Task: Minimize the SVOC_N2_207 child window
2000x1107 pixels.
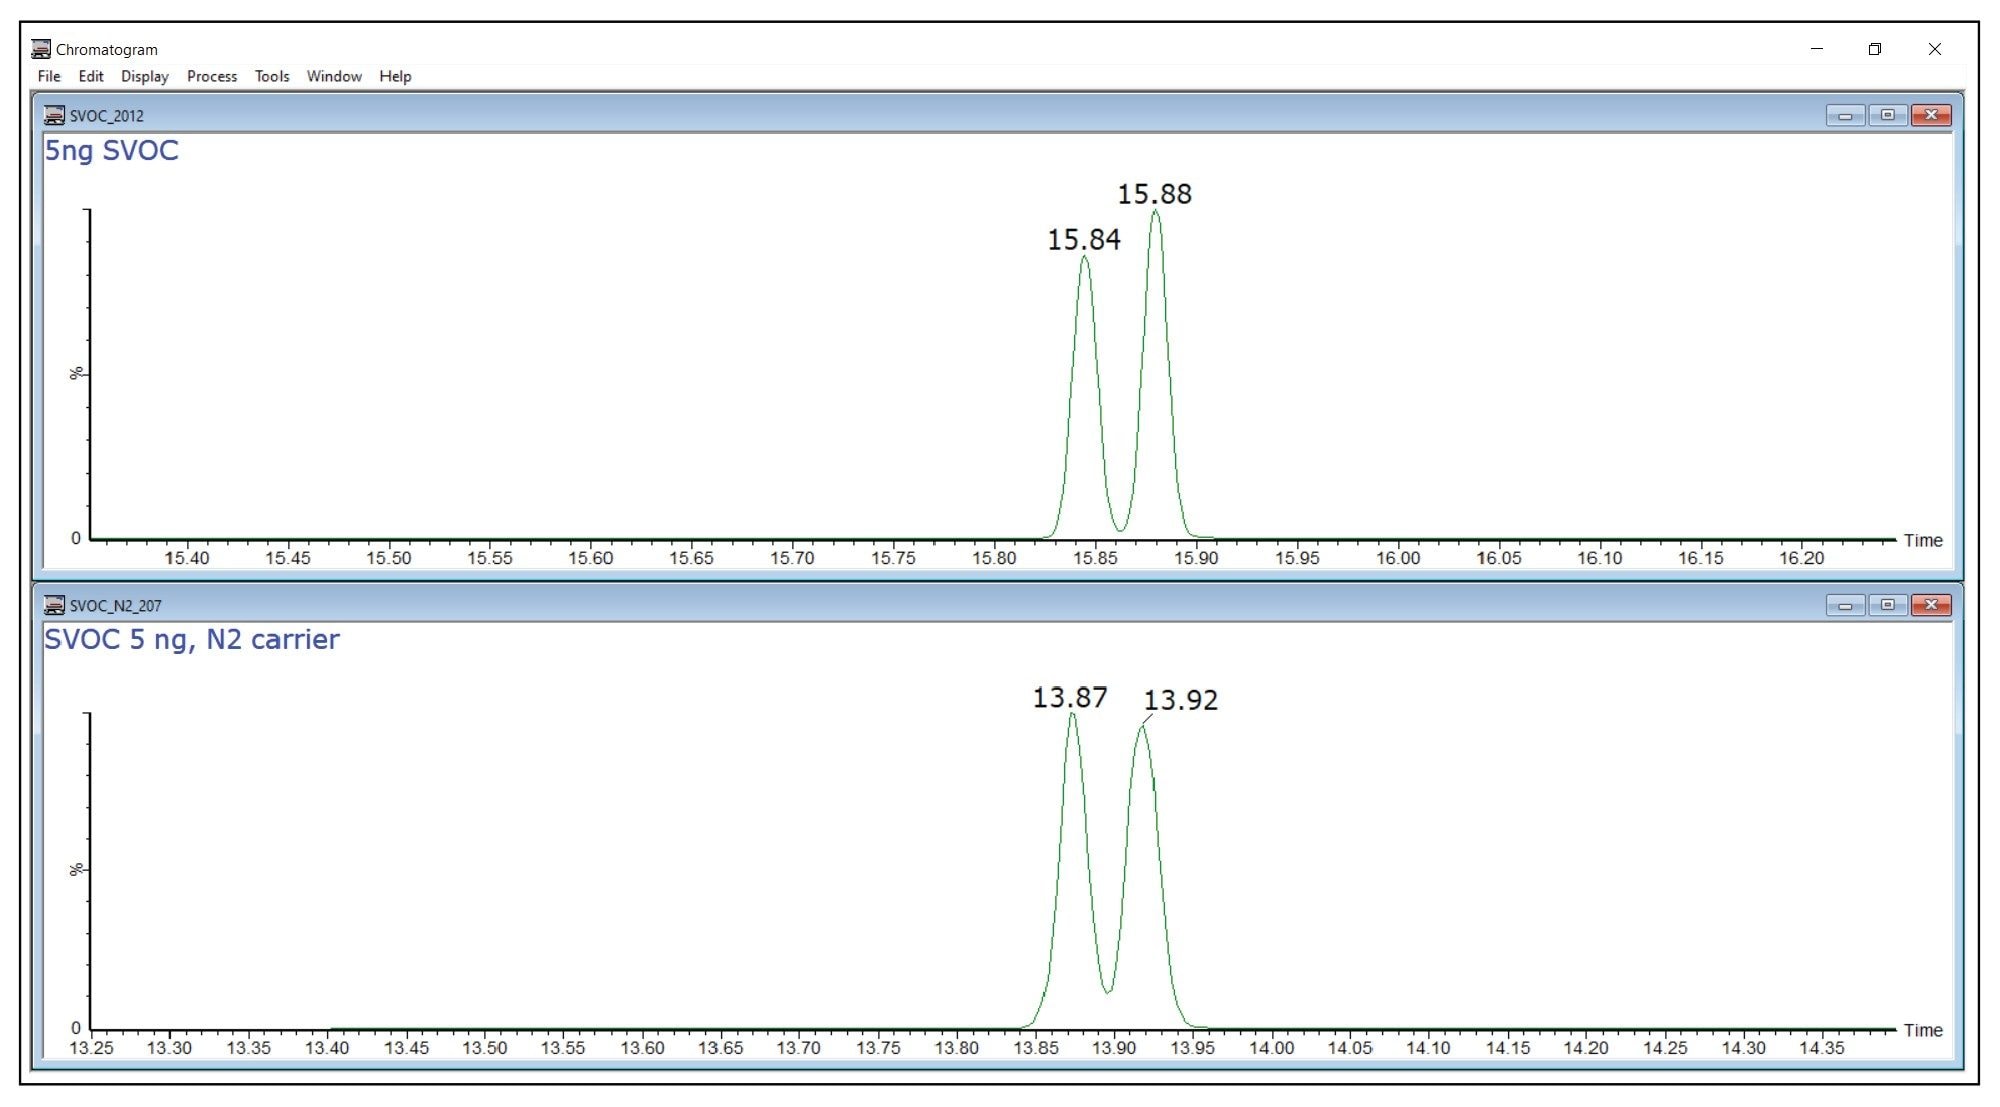Action: click(1845, 606)
